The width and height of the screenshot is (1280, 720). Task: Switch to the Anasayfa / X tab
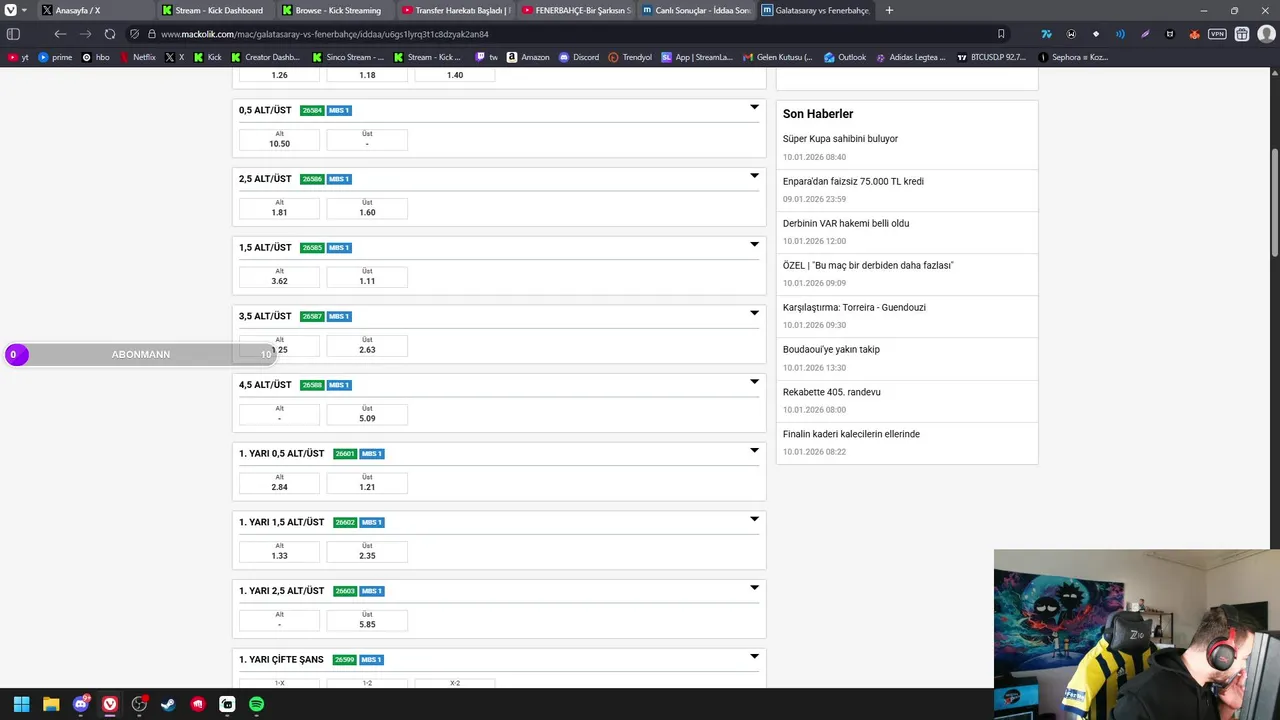pos(95,10)
